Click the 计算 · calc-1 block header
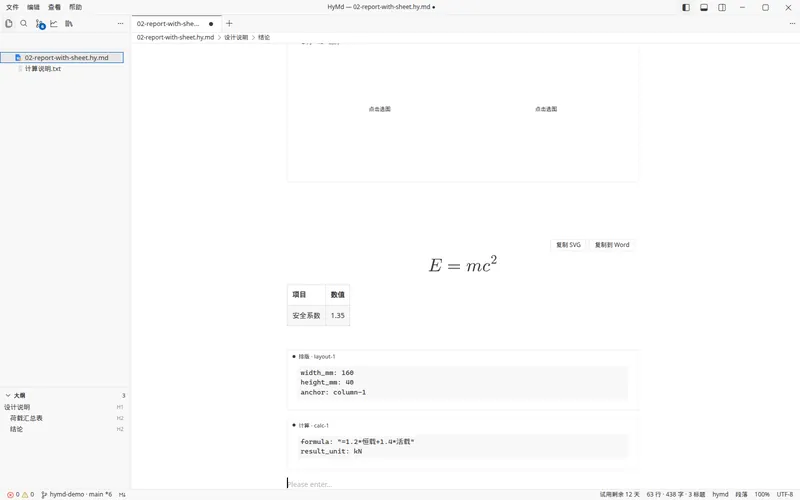 (x=313, y=426)
